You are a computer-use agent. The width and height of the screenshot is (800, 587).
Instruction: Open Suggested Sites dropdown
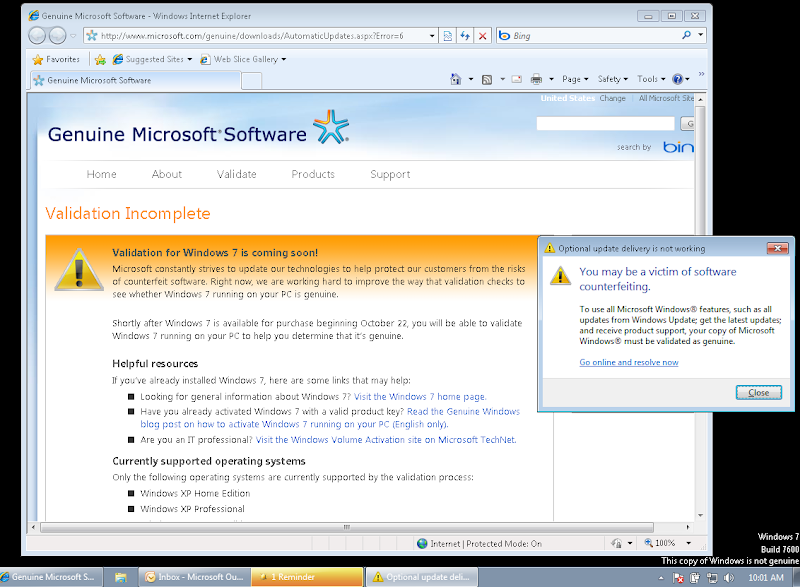pos(153,59)
